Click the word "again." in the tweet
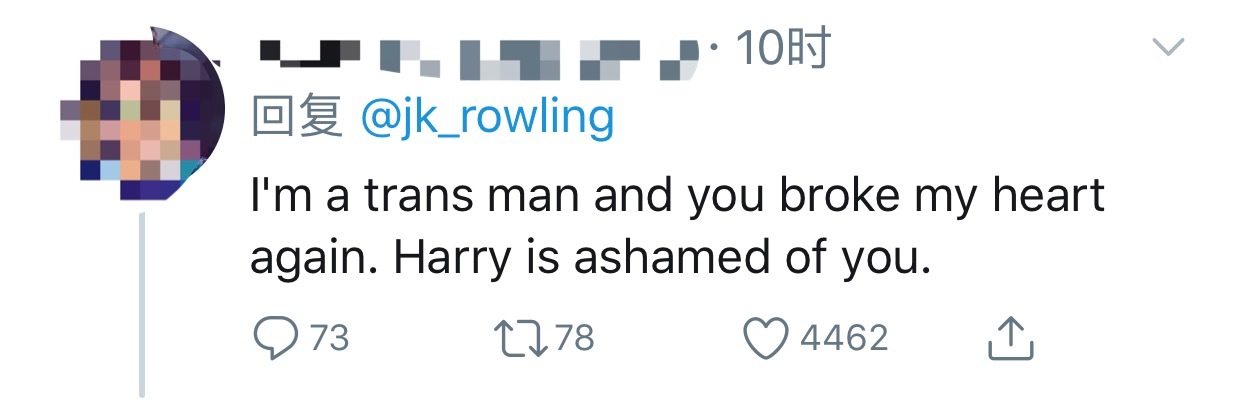The height and width of the screenshot is (418, 1242). [x=311, y=259]
